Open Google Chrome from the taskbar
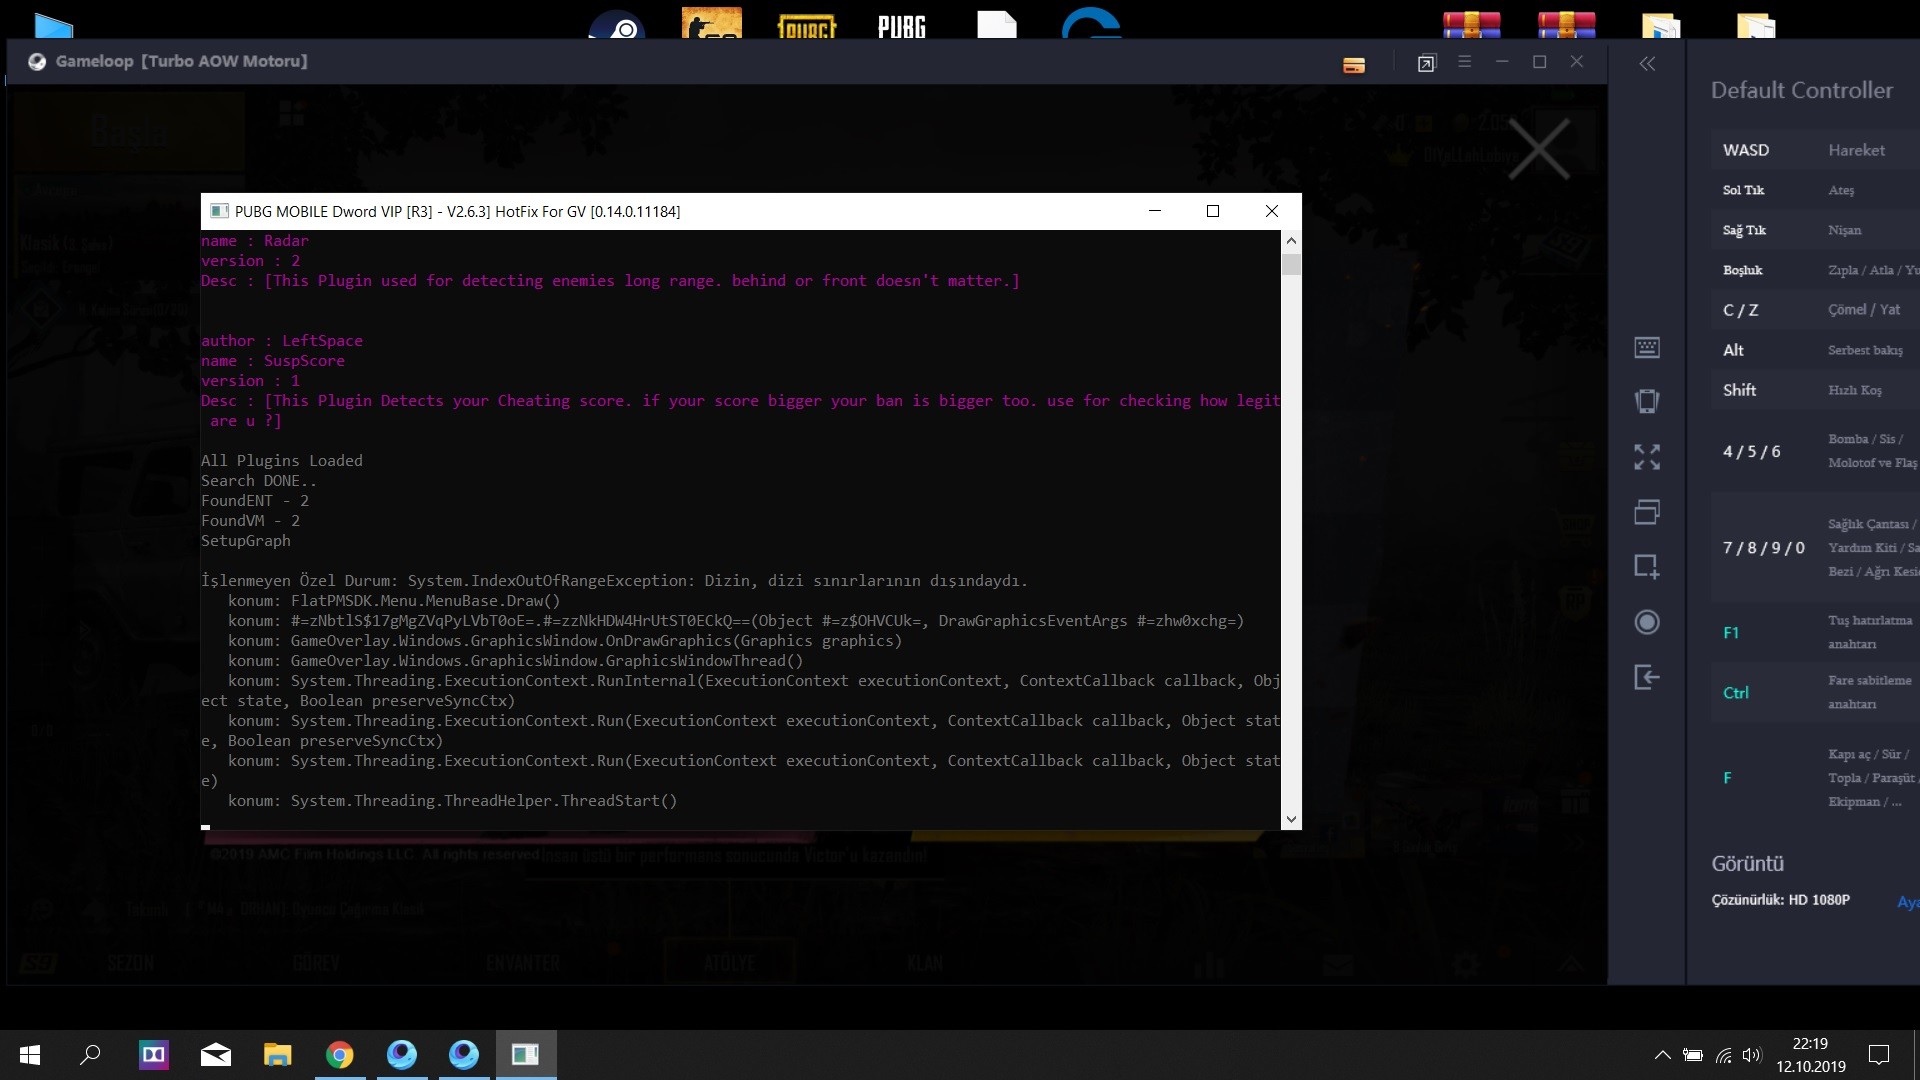The image size is (1920, 1080). 340,1055
